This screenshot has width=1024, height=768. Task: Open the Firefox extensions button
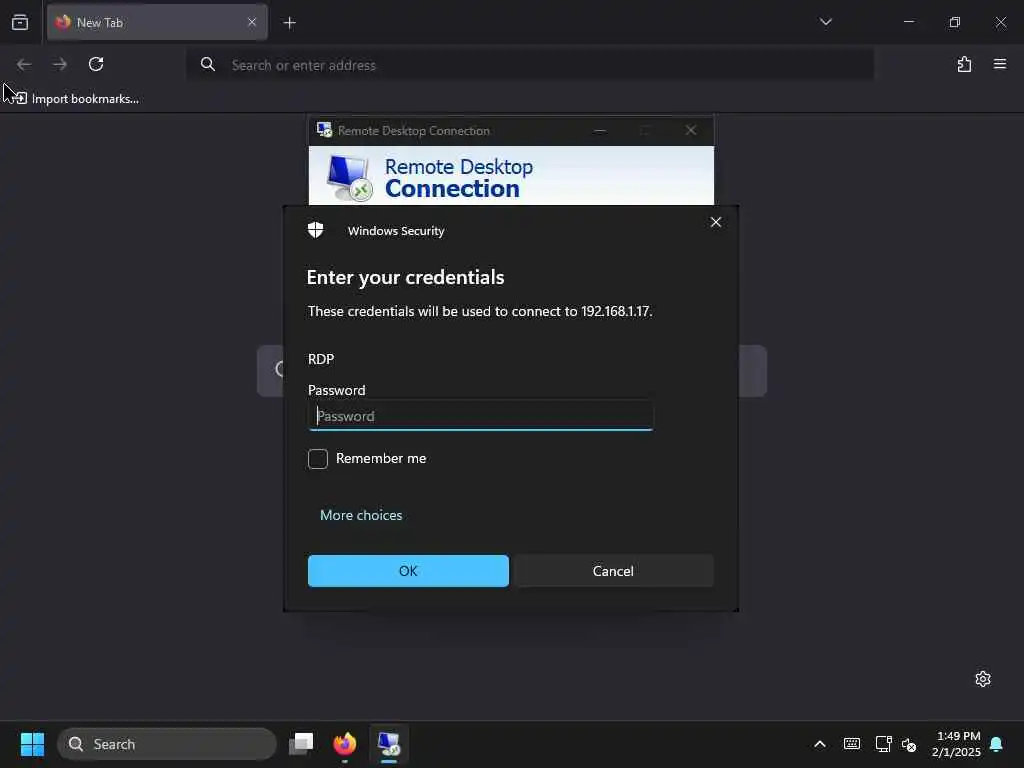[x=964, y=64]
